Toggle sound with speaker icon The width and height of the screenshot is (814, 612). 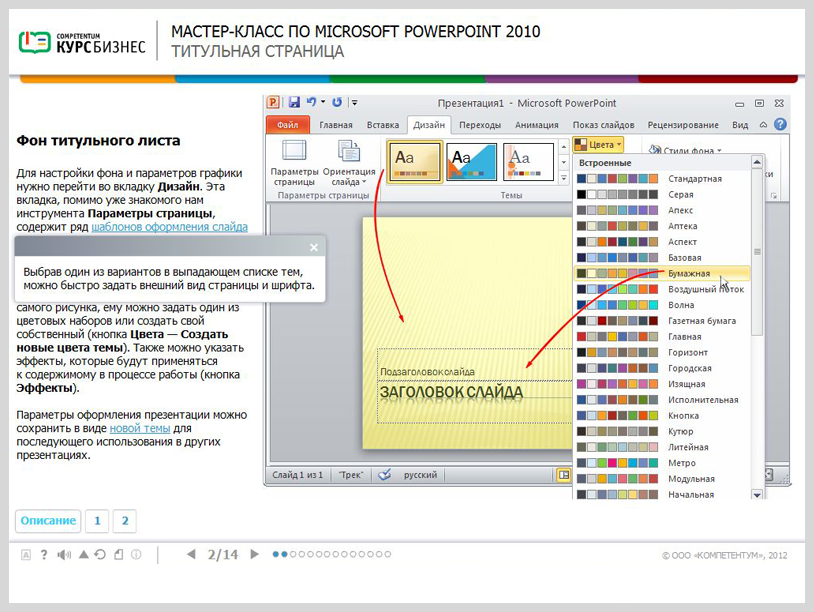64,555
